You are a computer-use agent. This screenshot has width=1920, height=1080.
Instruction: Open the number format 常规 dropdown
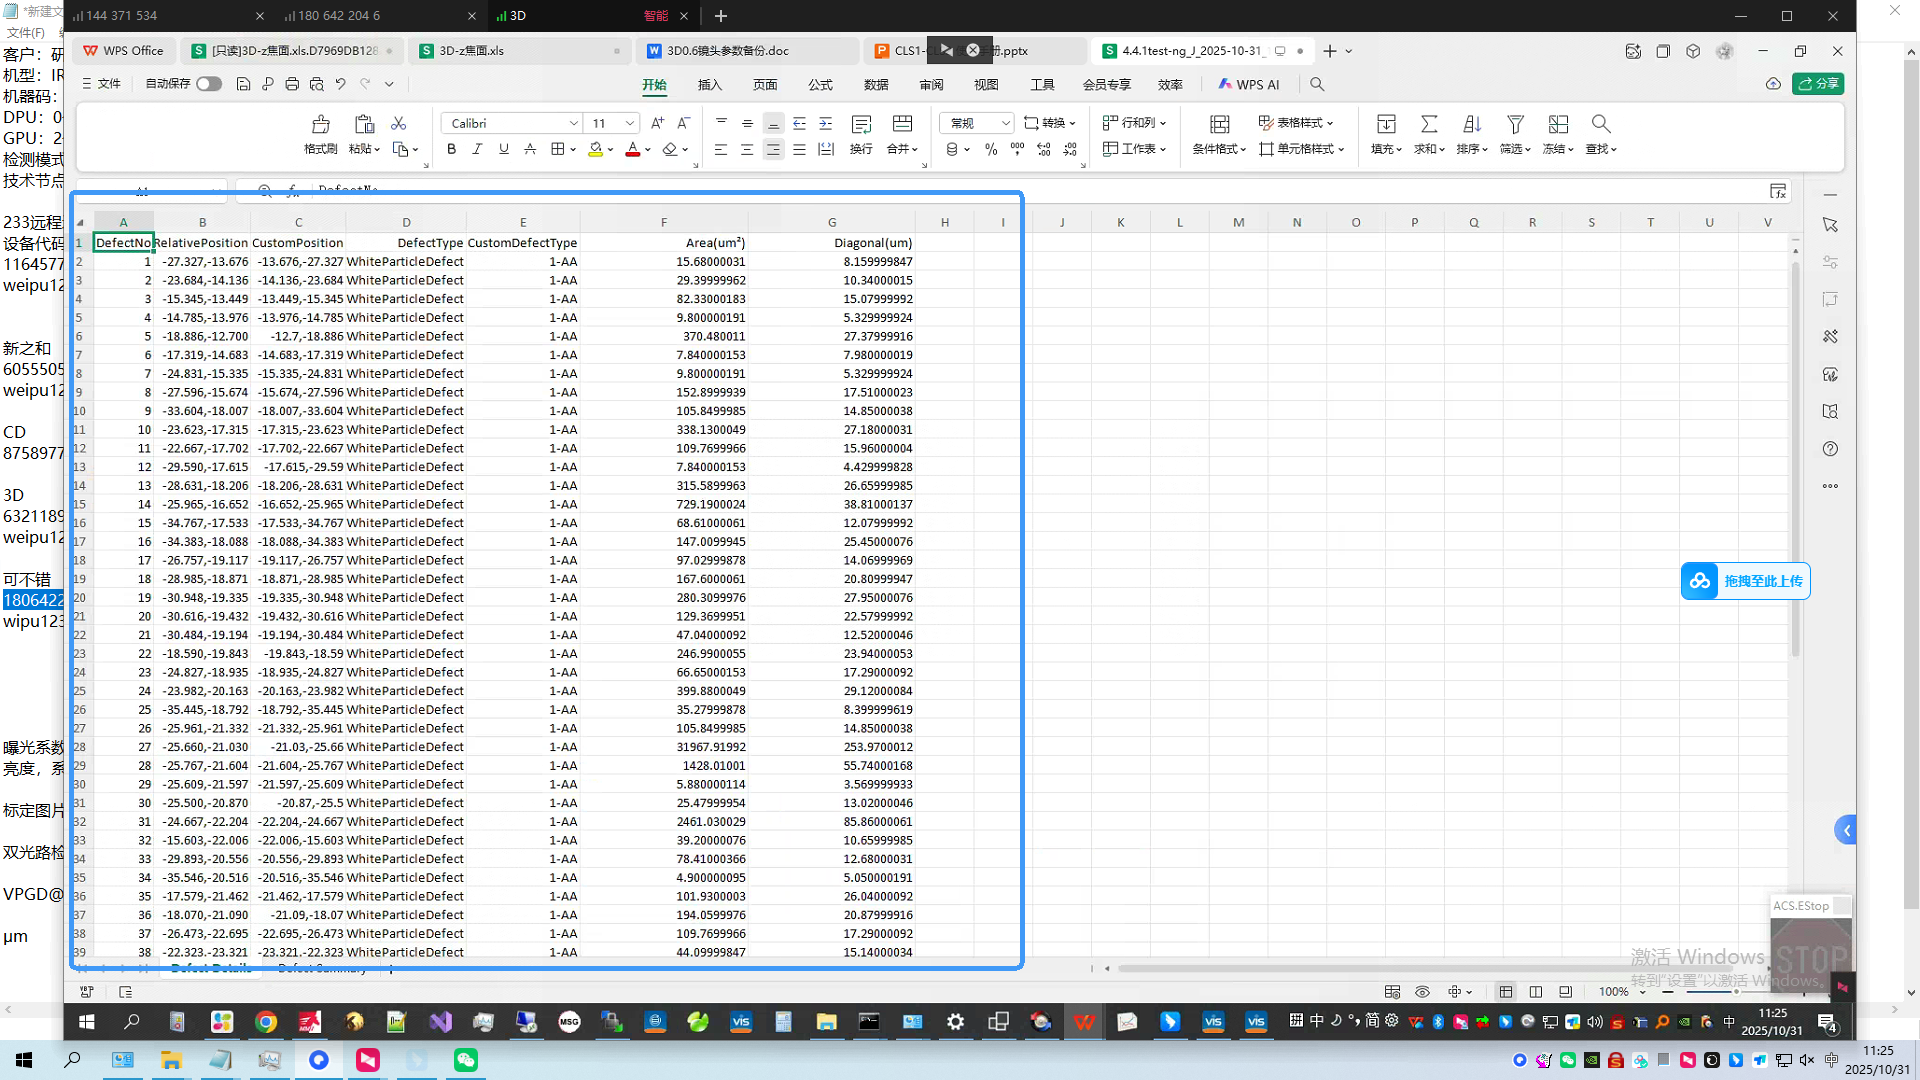pos(1005,123)
